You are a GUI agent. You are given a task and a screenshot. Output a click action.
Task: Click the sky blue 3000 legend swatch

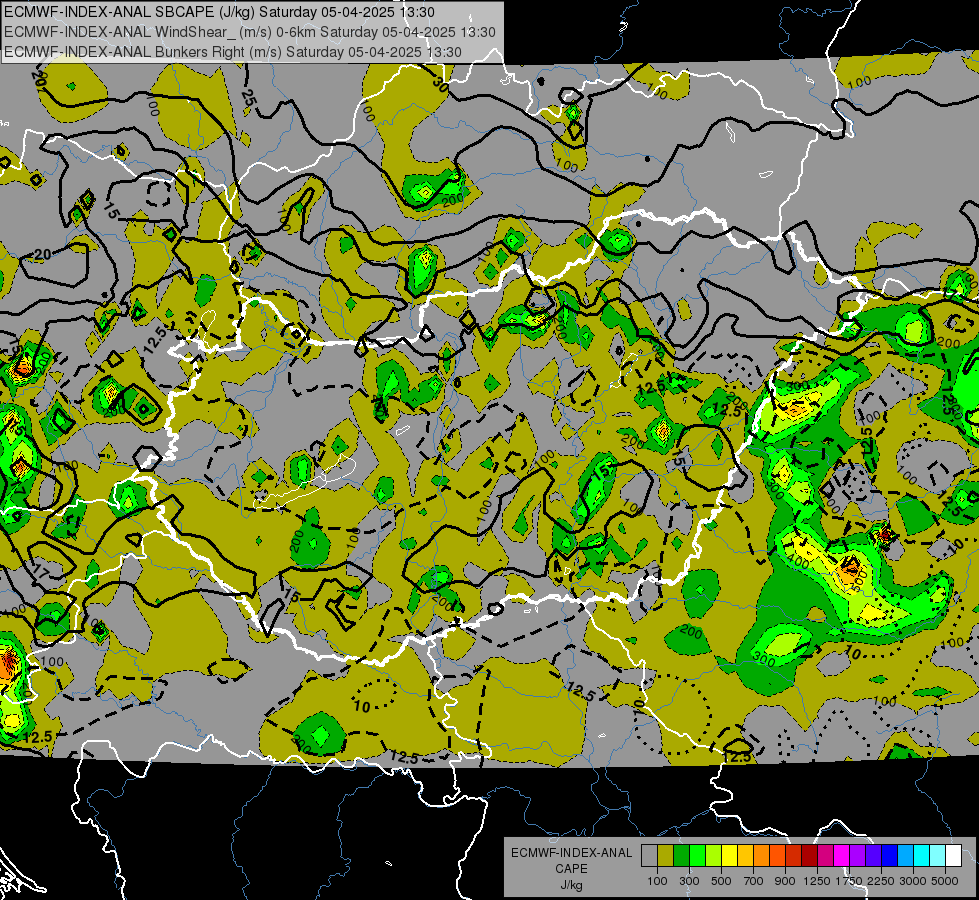pyautogui.click(x=905, y=856)
